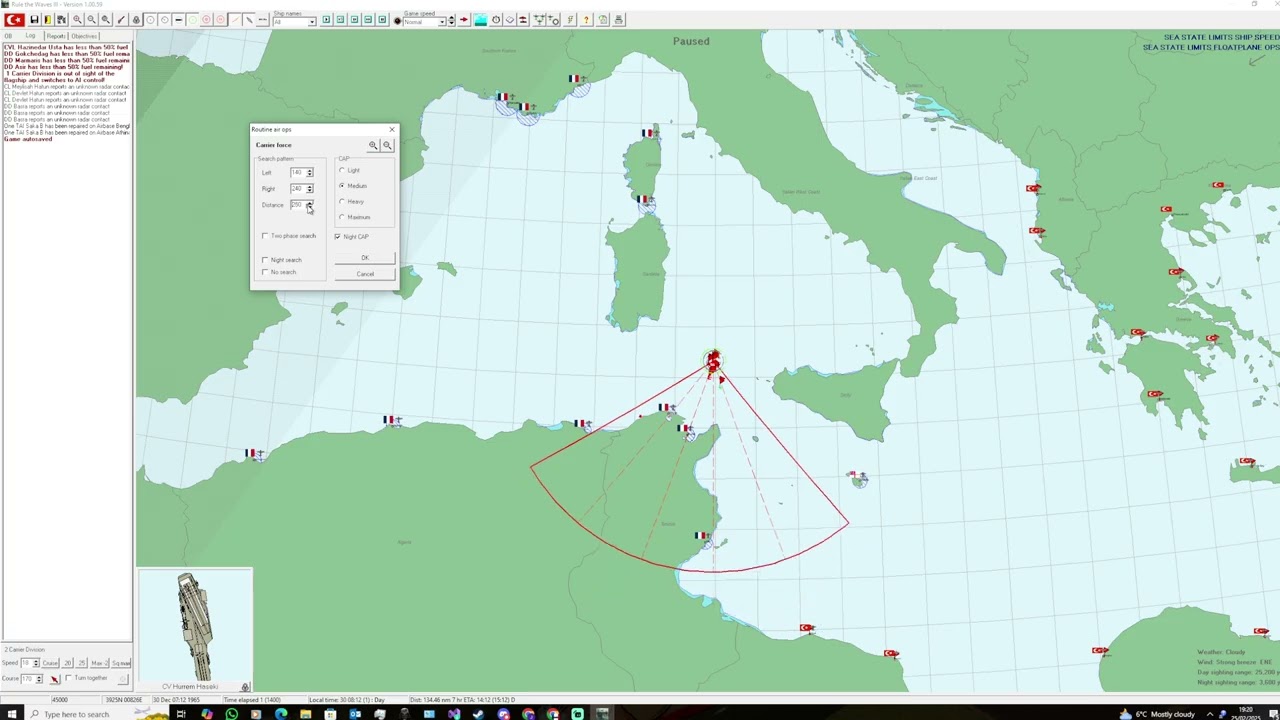Enable the Two phase search checkbox
The image size is (1280, 720).
tap(265, 236)
